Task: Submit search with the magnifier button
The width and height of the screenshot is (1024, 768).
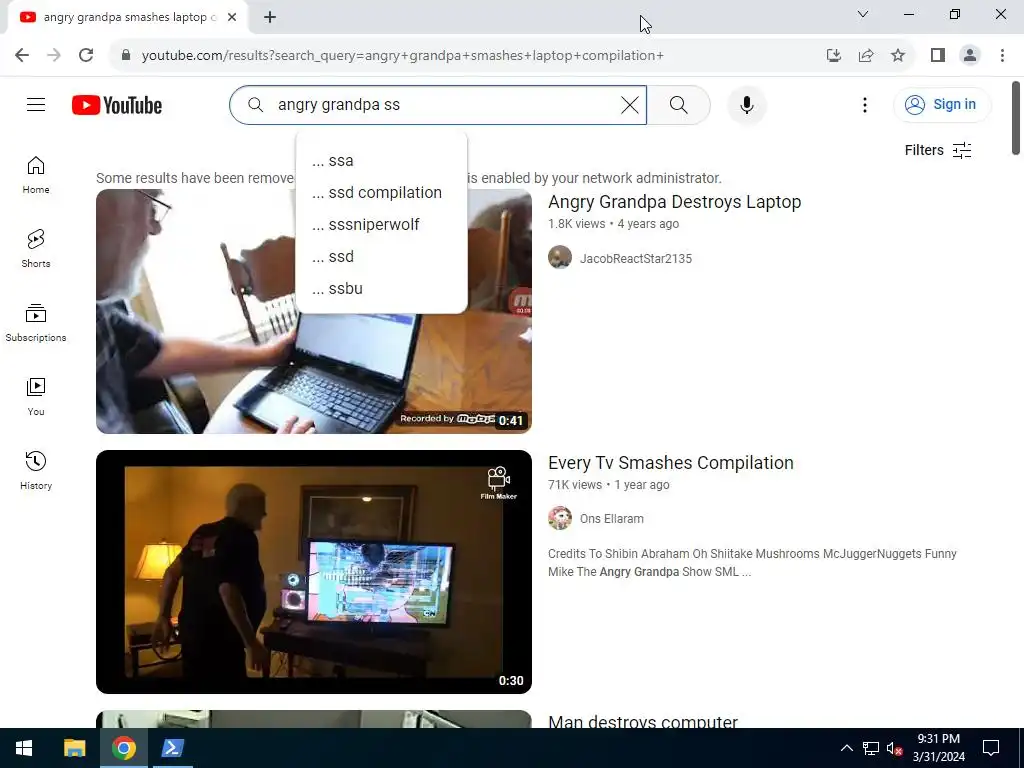Action: (679, 104)
